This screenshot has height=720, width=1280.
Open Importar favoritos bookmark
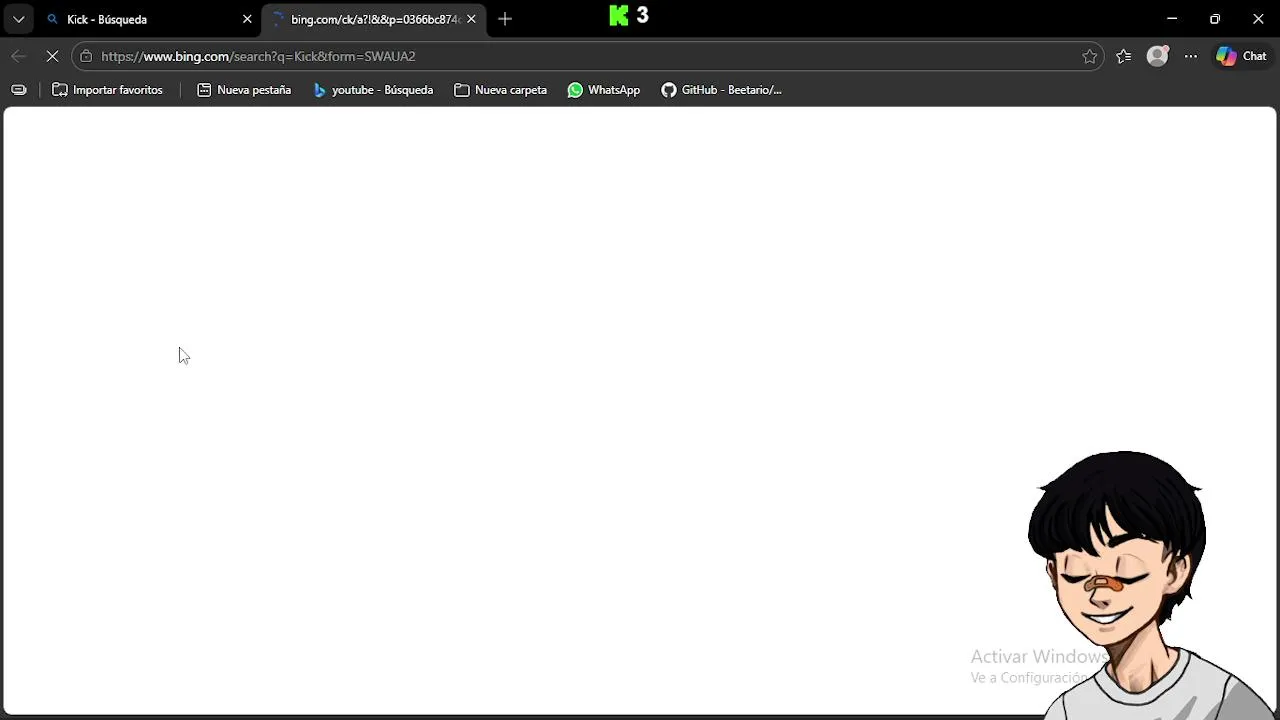click(107, 90)
